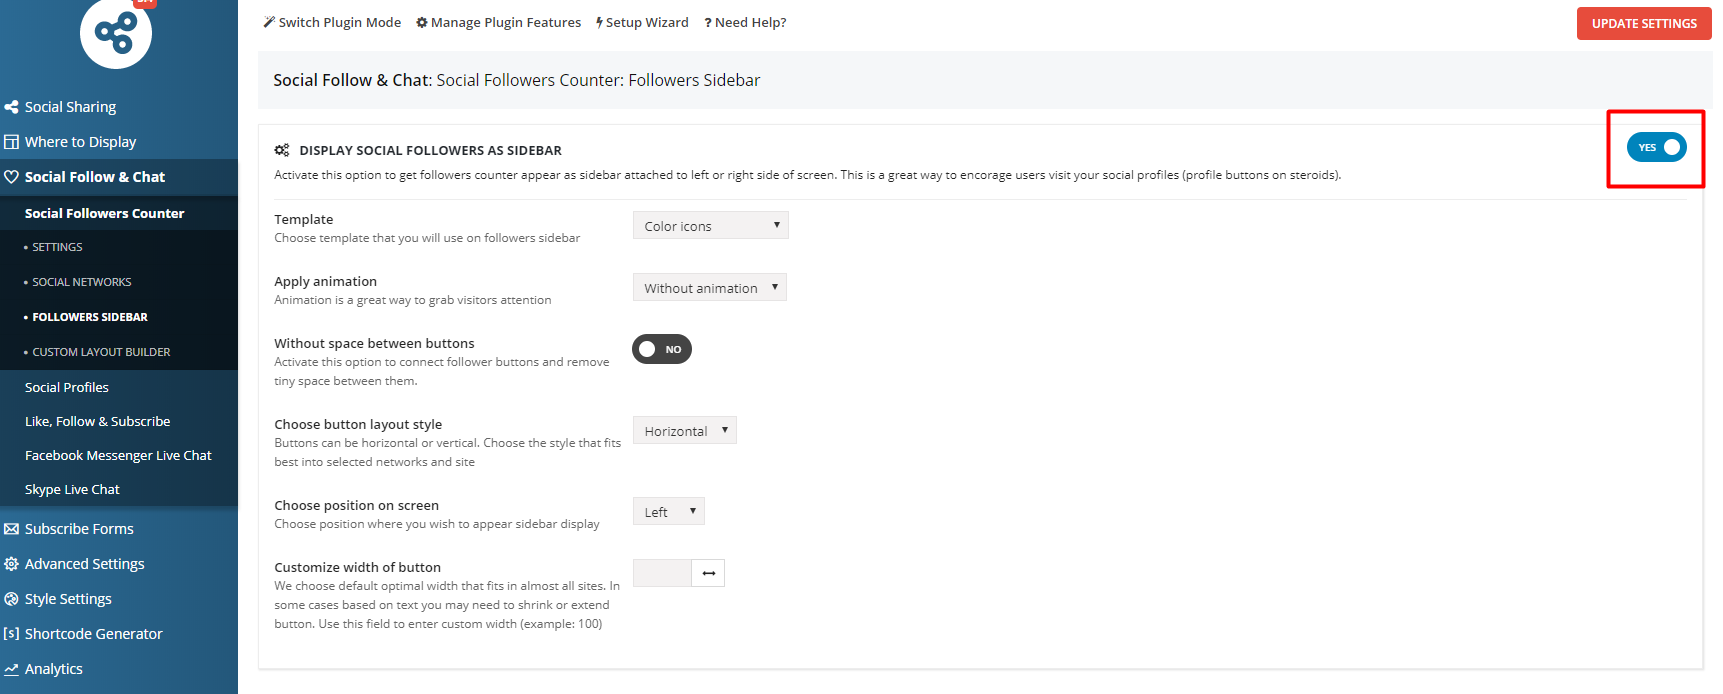Disable the Display Social Followers sidebar toggle
Viewport: 1723px width, 694px height.
tap(1656, 147)
